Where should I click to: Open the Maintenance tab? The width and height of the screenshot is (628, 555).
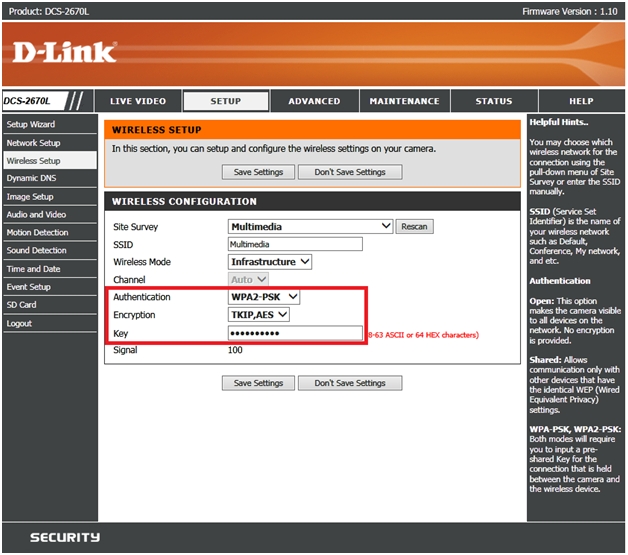(x=404, y=101)
